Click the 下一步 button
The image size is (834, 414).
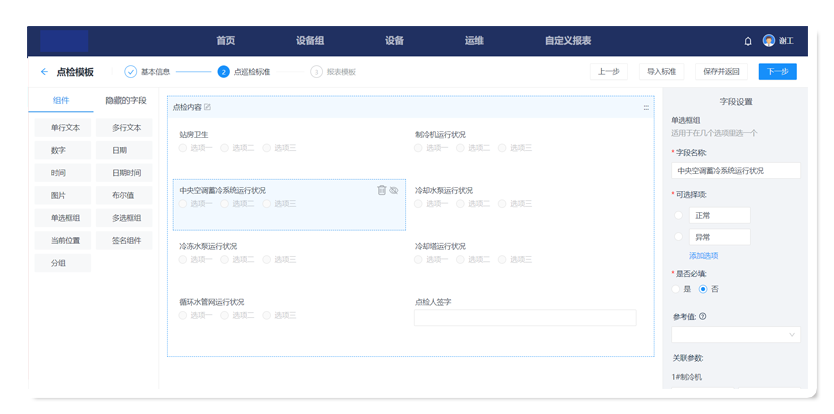[777, 72]
